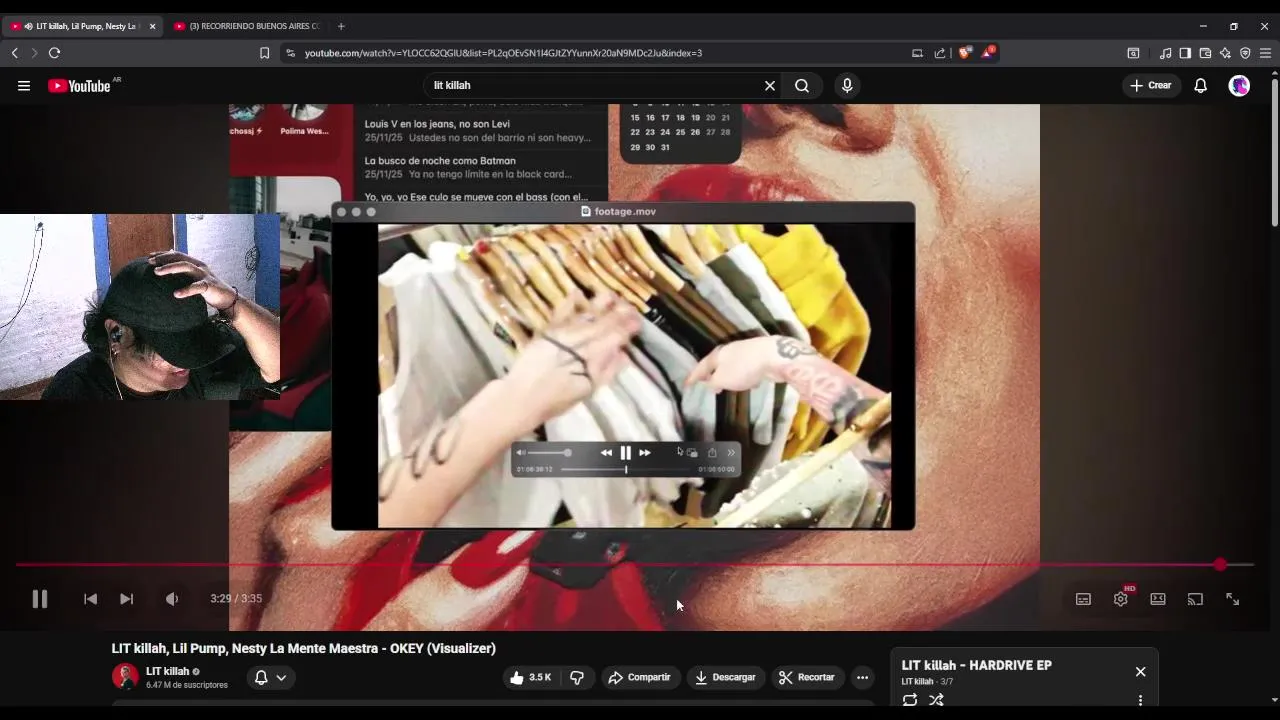Screen dimensions: 1280x720
Task: Dislike the video
Action: pos(577,678)
